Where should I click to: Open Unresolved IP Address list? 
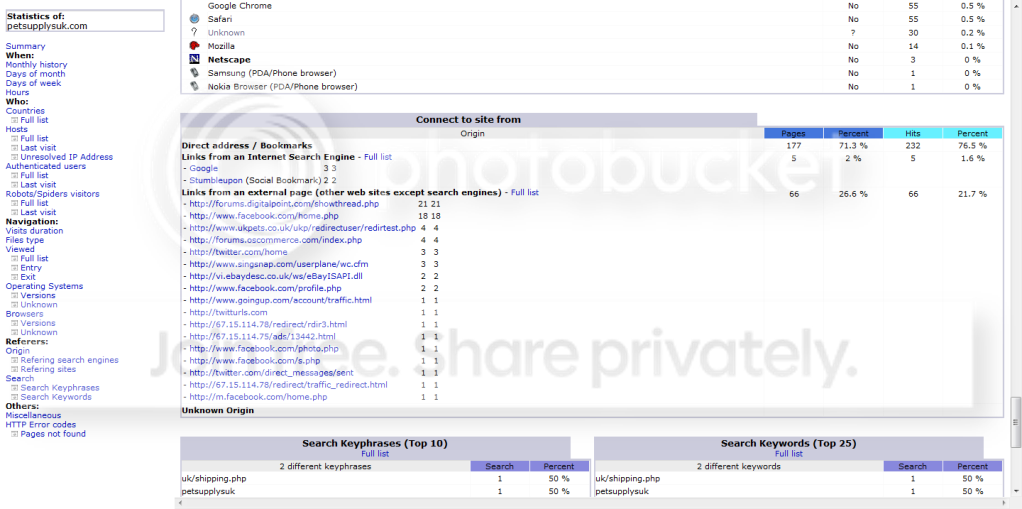tap(66, 157)
